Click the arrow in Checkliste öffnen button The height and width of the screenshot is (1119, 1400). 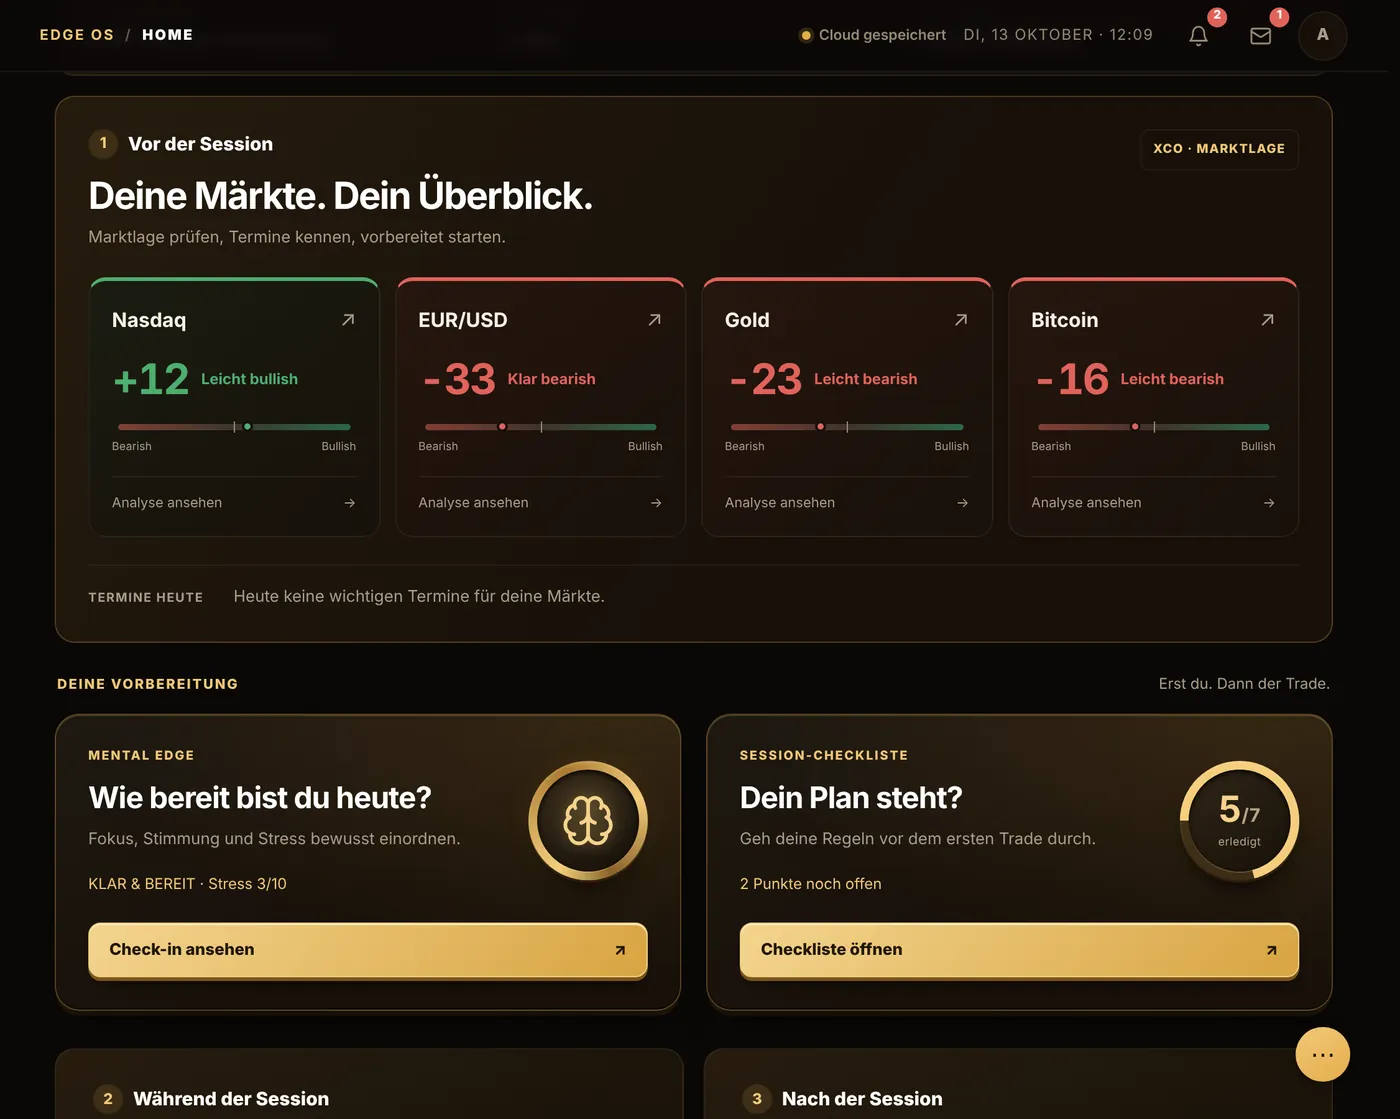[x=1271, y=950]
